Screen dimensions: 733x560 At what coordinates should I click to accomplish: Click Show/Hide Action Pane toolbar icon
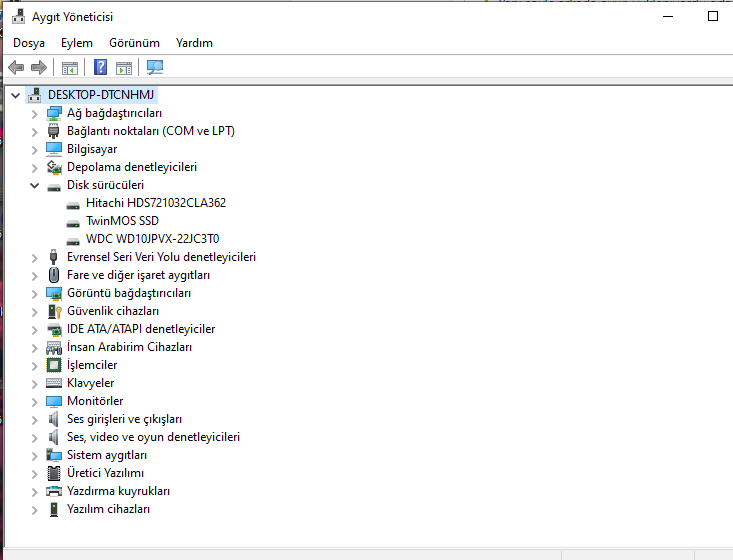click(124, 68)
